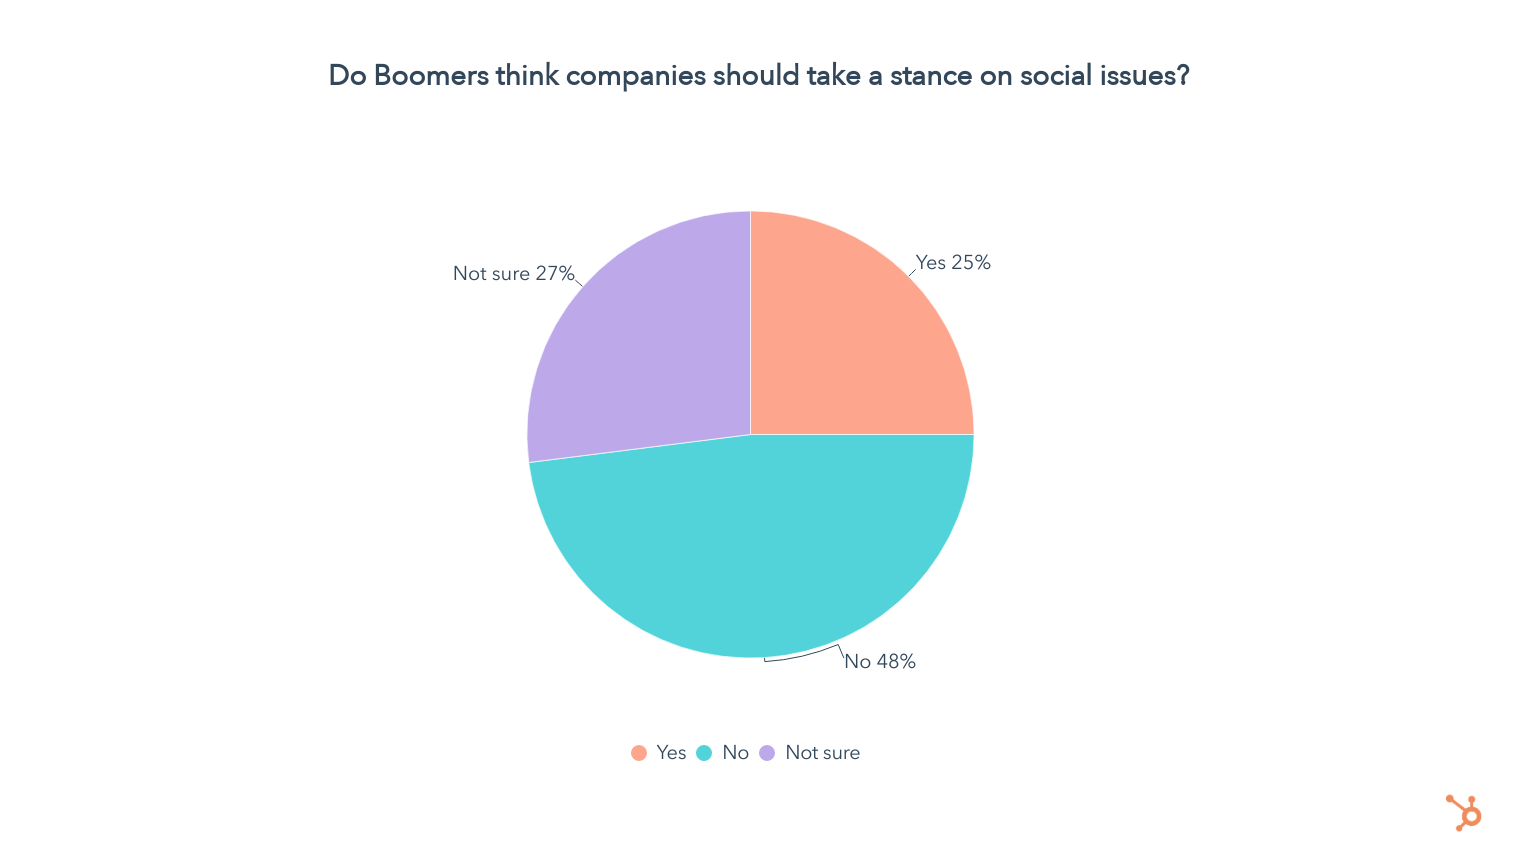Toggle the Not sure series legend text
This screenshot has width=1516, height=844.
(822, 753)
